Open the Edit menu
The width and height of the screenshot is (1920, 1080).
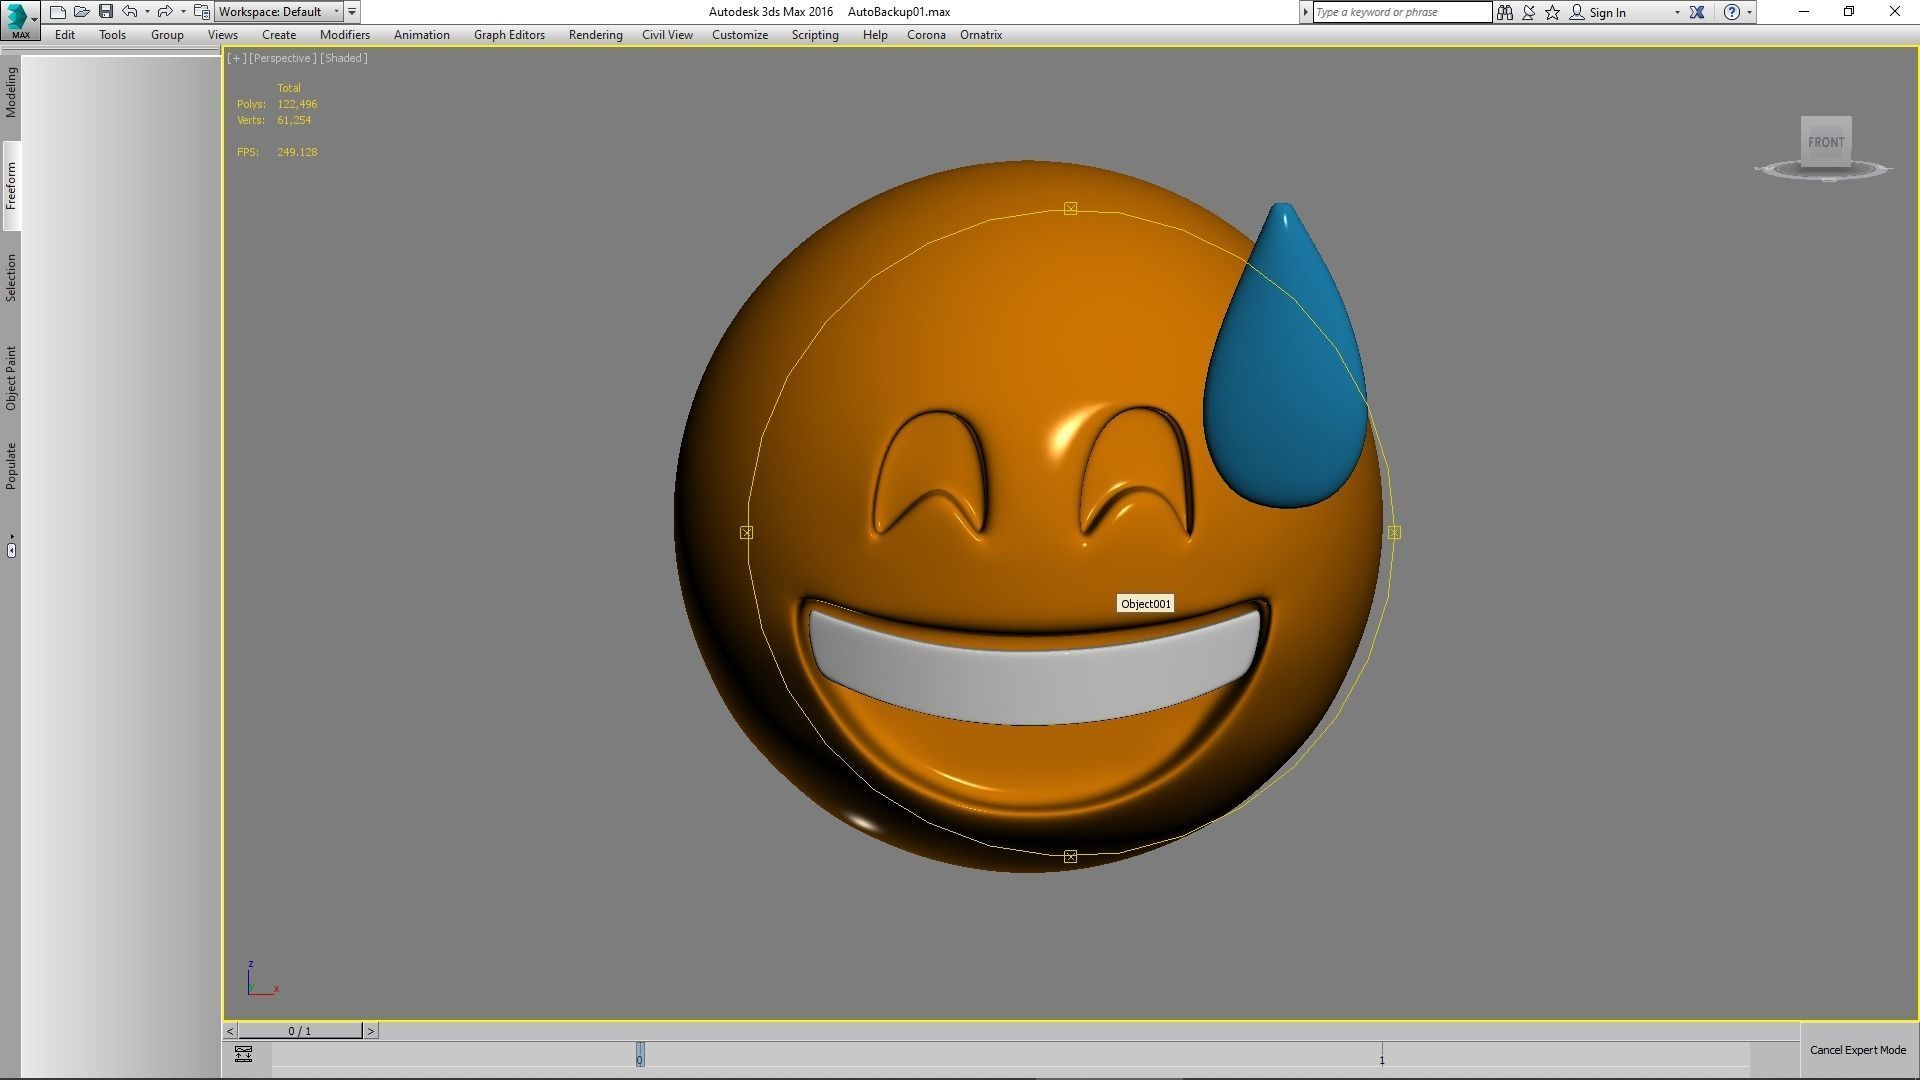click(65, 35)
